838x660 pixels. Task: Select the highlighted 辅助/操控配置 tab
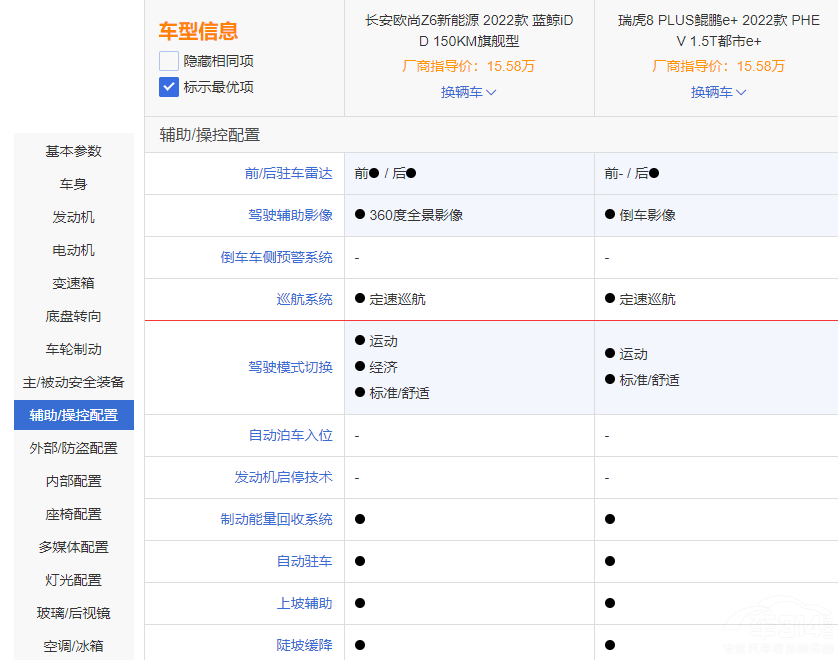point(73,415)
